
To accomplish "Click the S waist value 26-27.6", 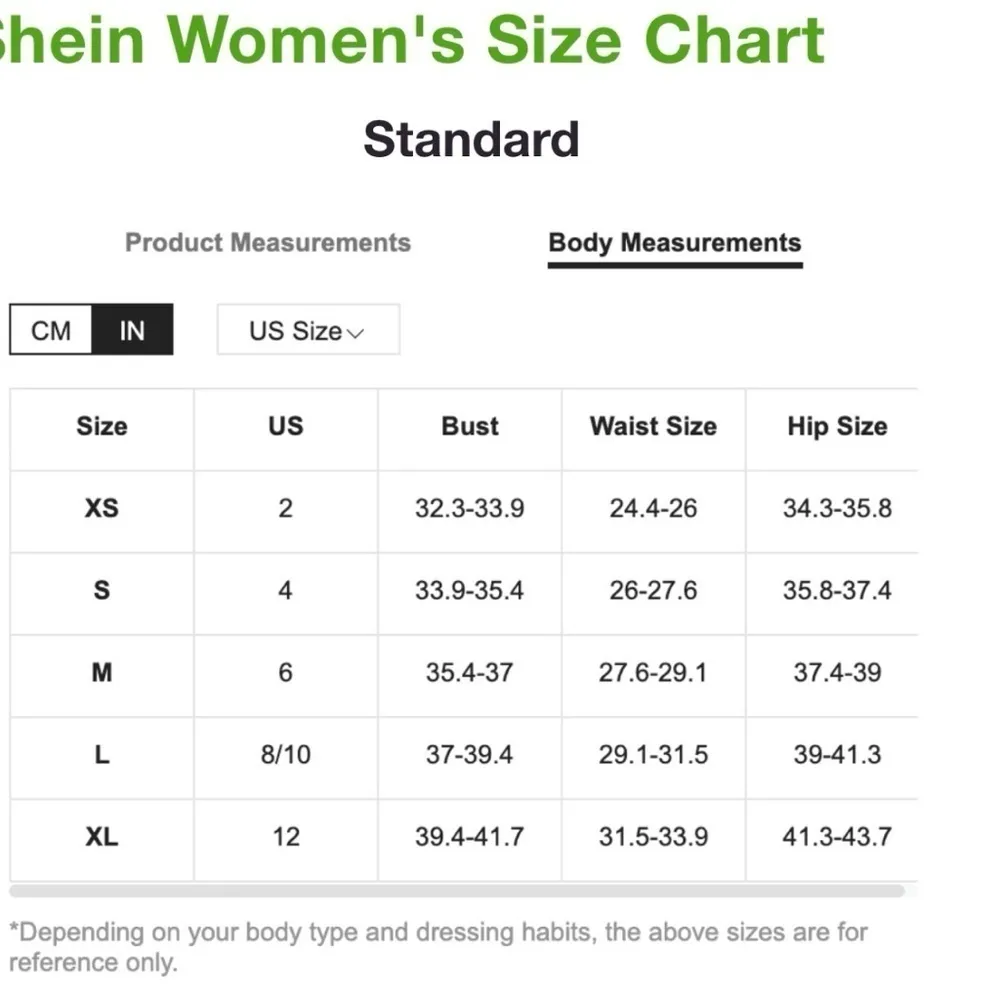I will point(653,590).
